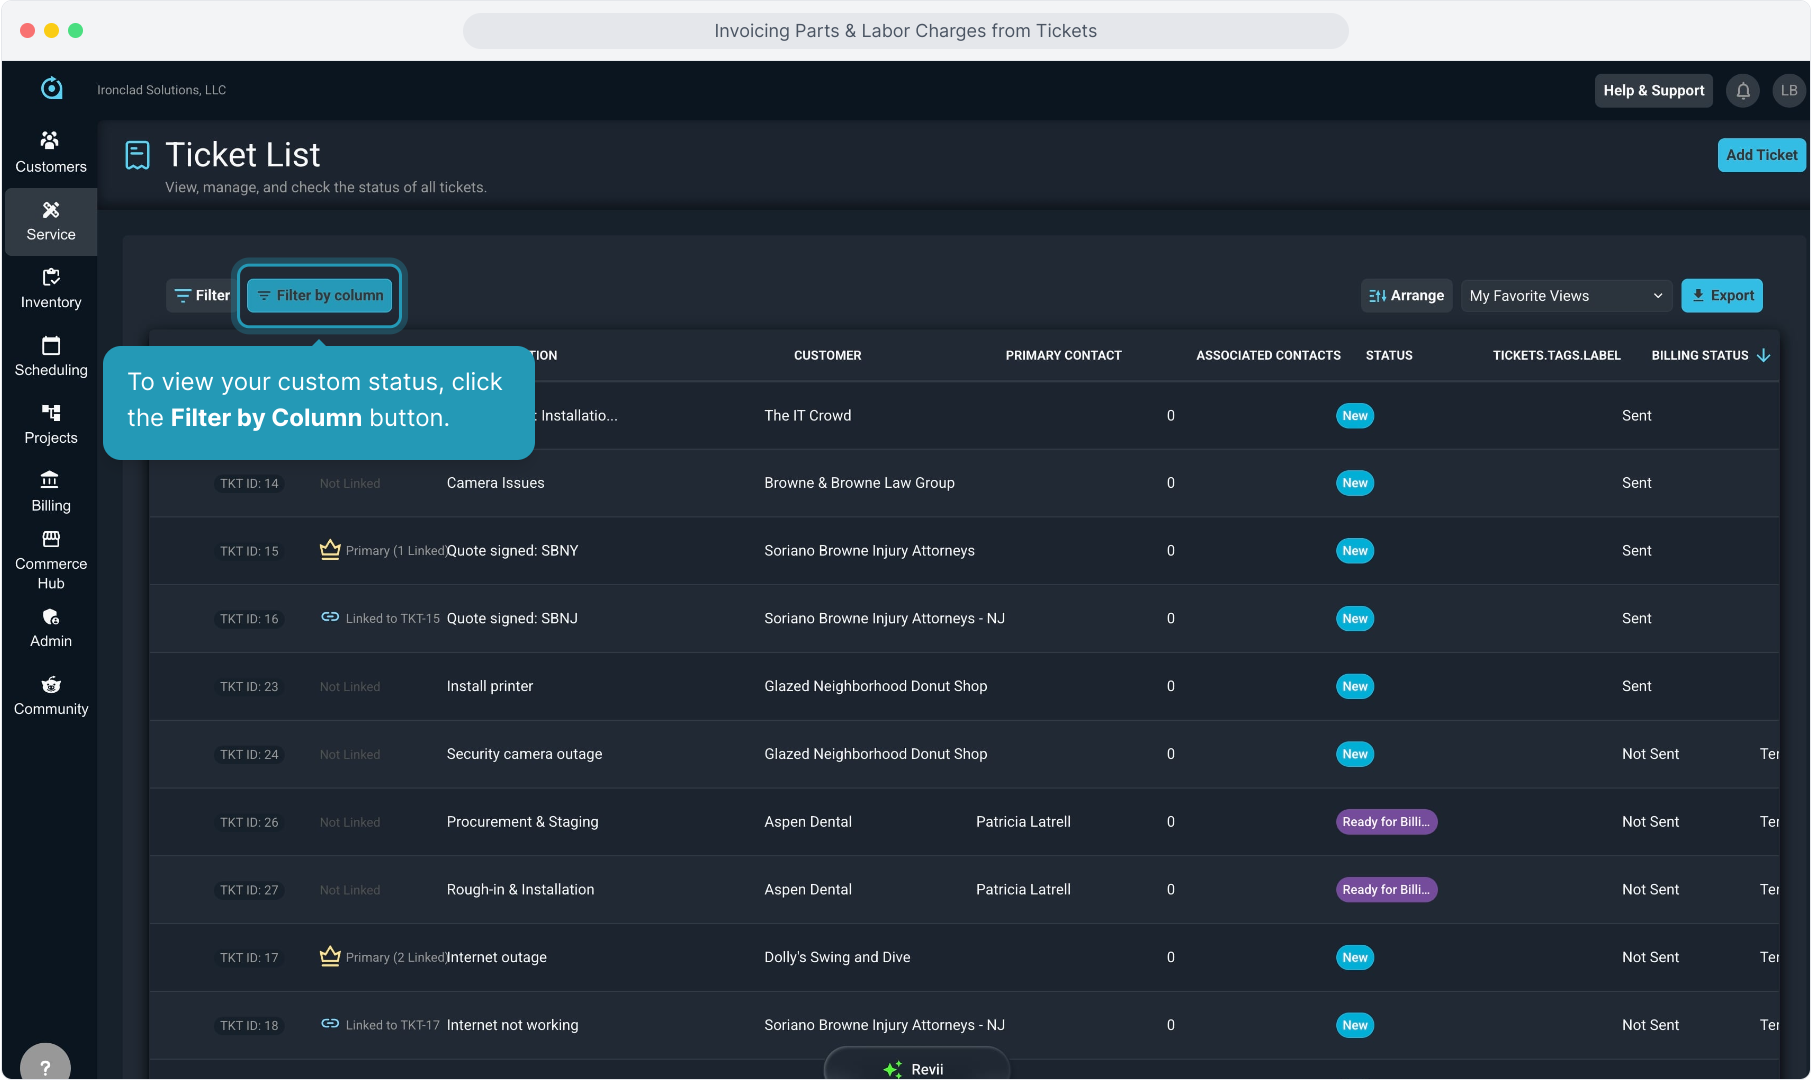Navigate to Projects in sidebar

coord(51,424)
